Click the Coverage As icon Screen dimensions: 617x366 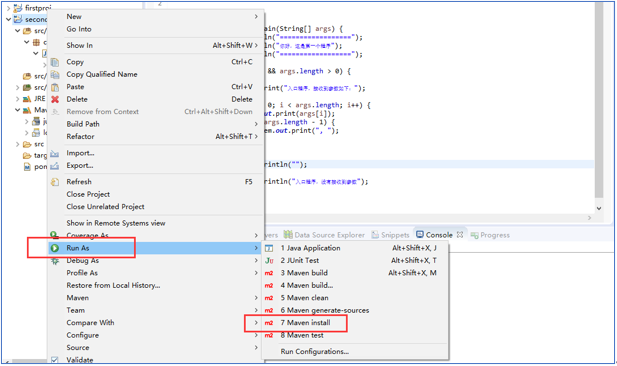55,235
